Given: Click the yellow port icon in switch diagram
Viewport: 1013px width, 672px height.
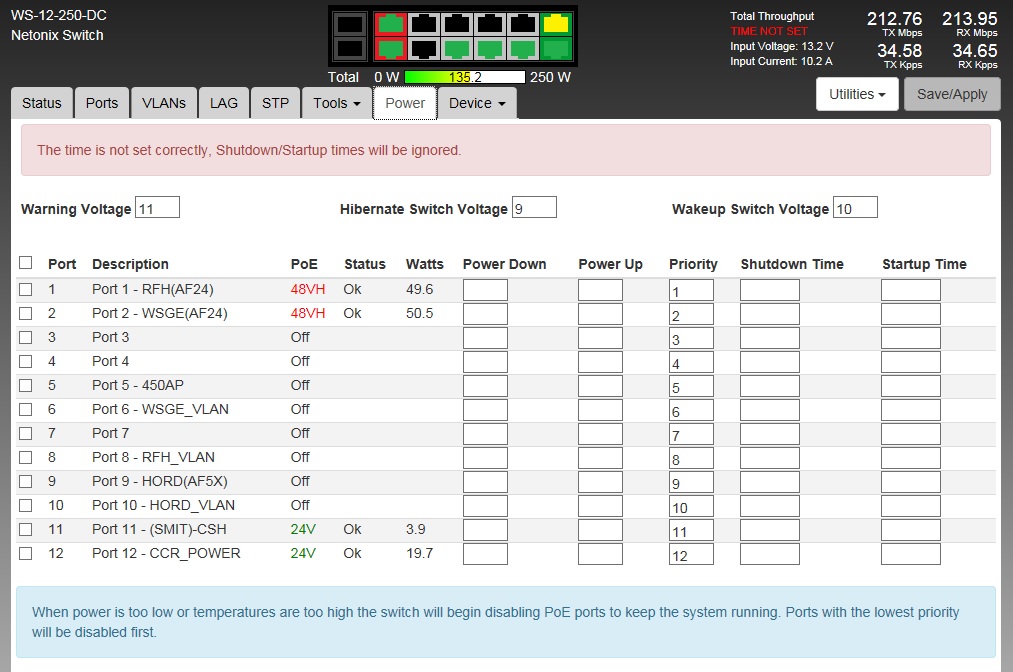Looking at the screenshot, I should [556, 23].
